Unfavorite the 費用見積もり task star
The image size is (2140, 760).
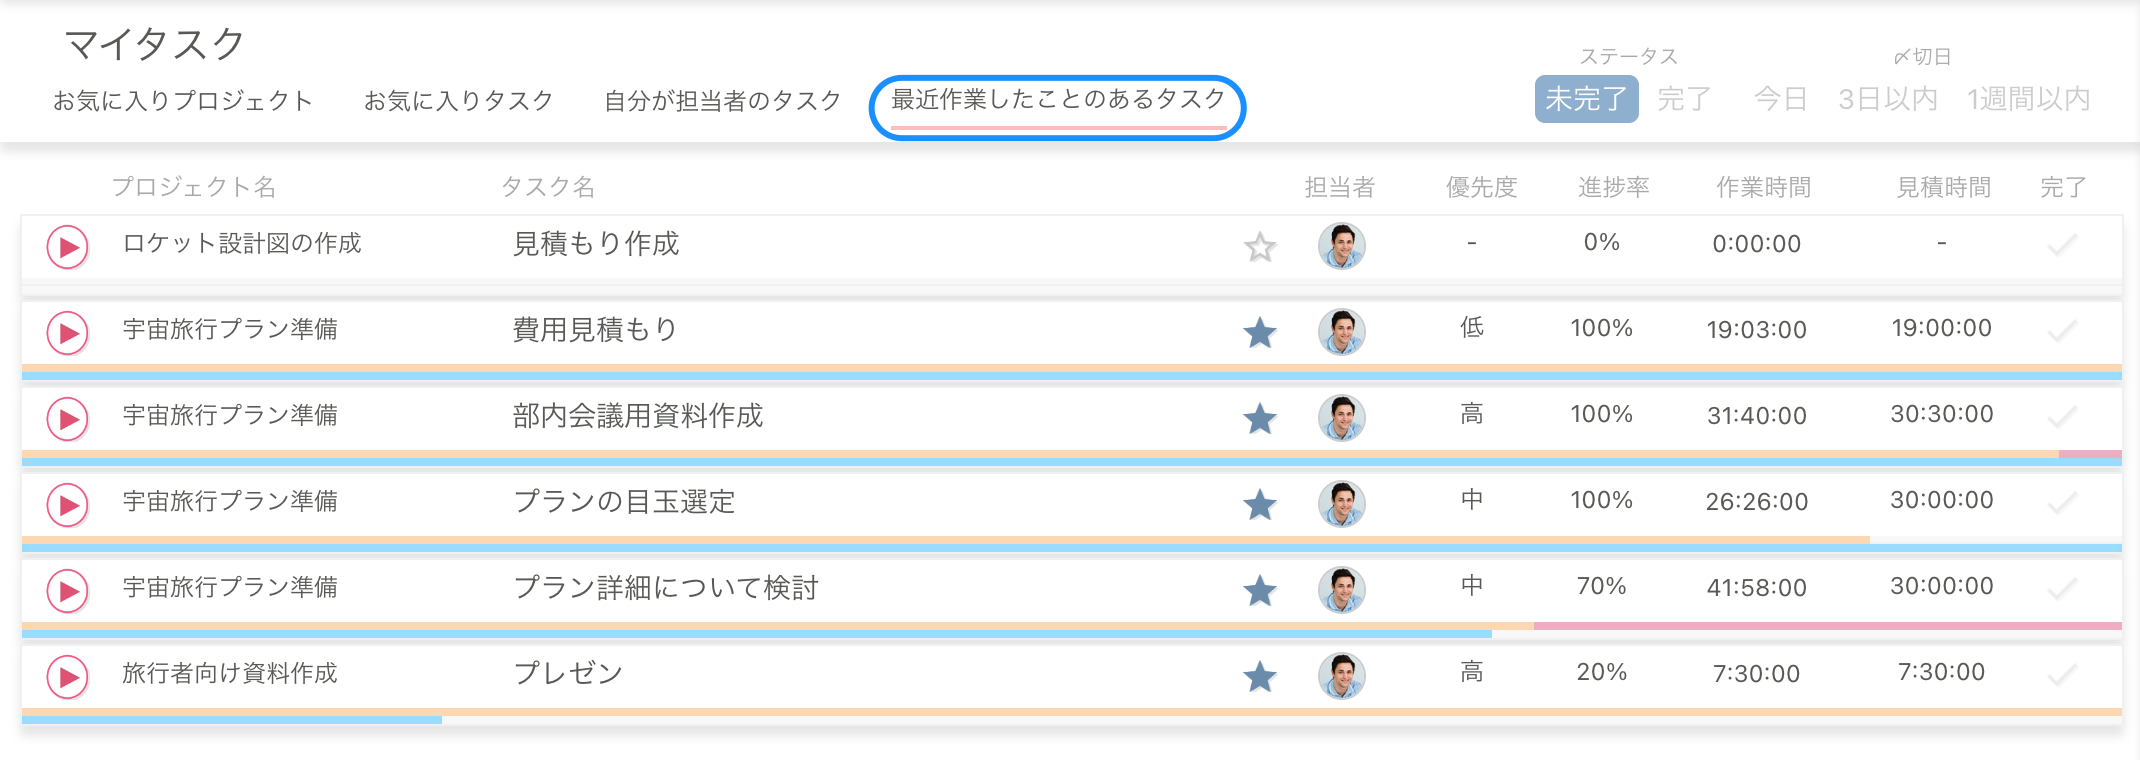tap(1259, 332)
